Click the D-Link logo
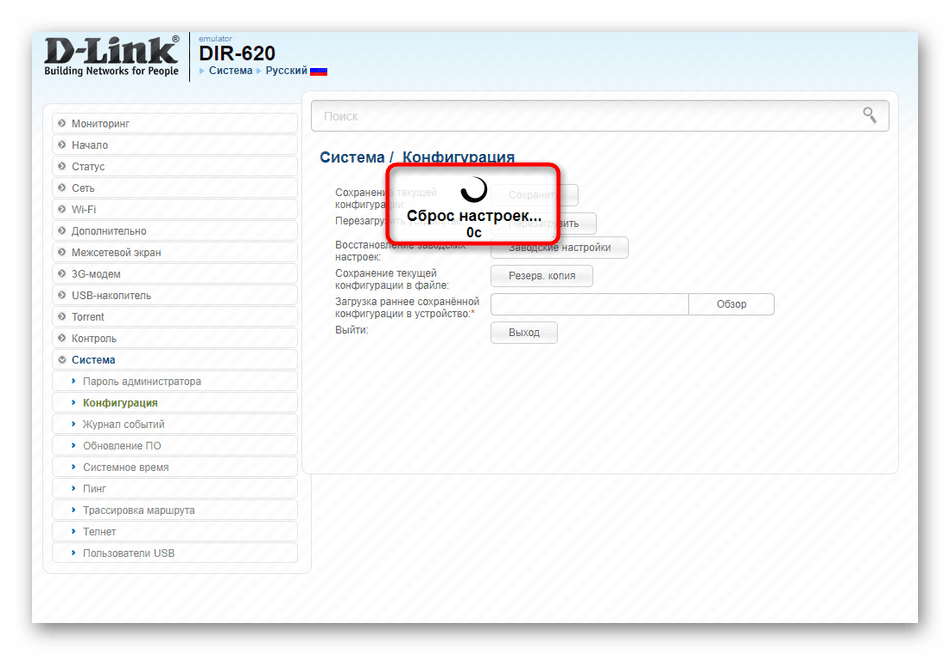Screen dimensions: 950x655 111,56
